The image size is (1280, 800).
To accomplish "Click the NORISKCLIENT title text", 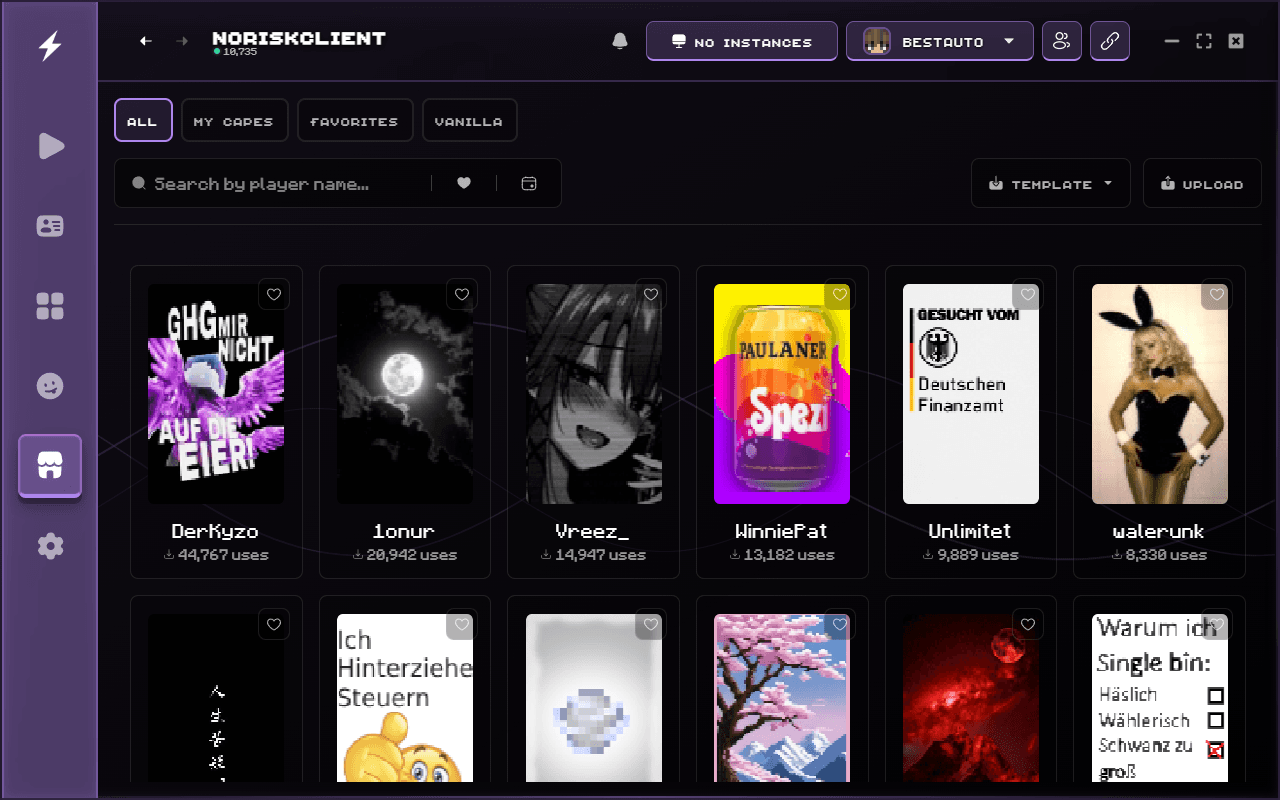I will pos(299,38).
